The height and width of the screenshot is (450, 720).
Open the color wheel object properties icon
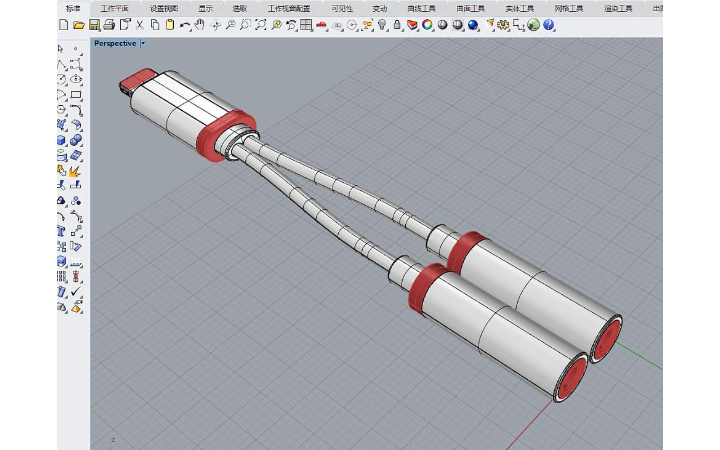[x=427, y=24]
